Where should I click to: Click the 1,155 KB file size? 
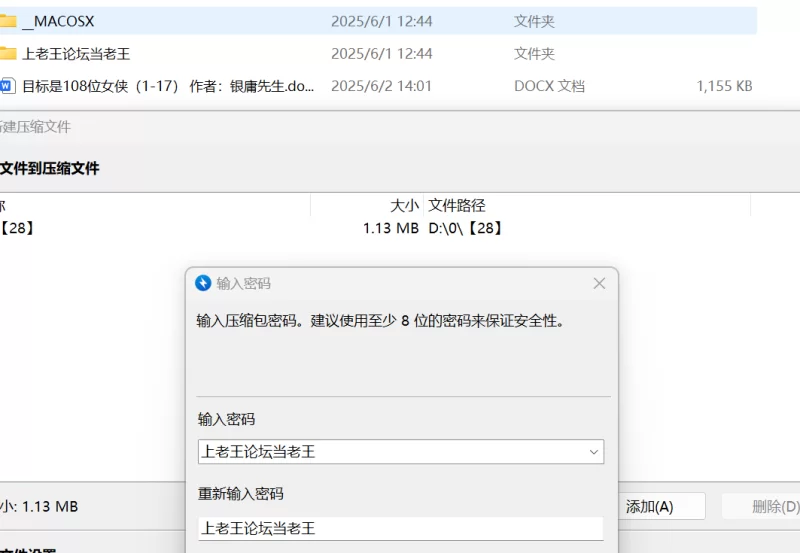(x=724, y=86)
